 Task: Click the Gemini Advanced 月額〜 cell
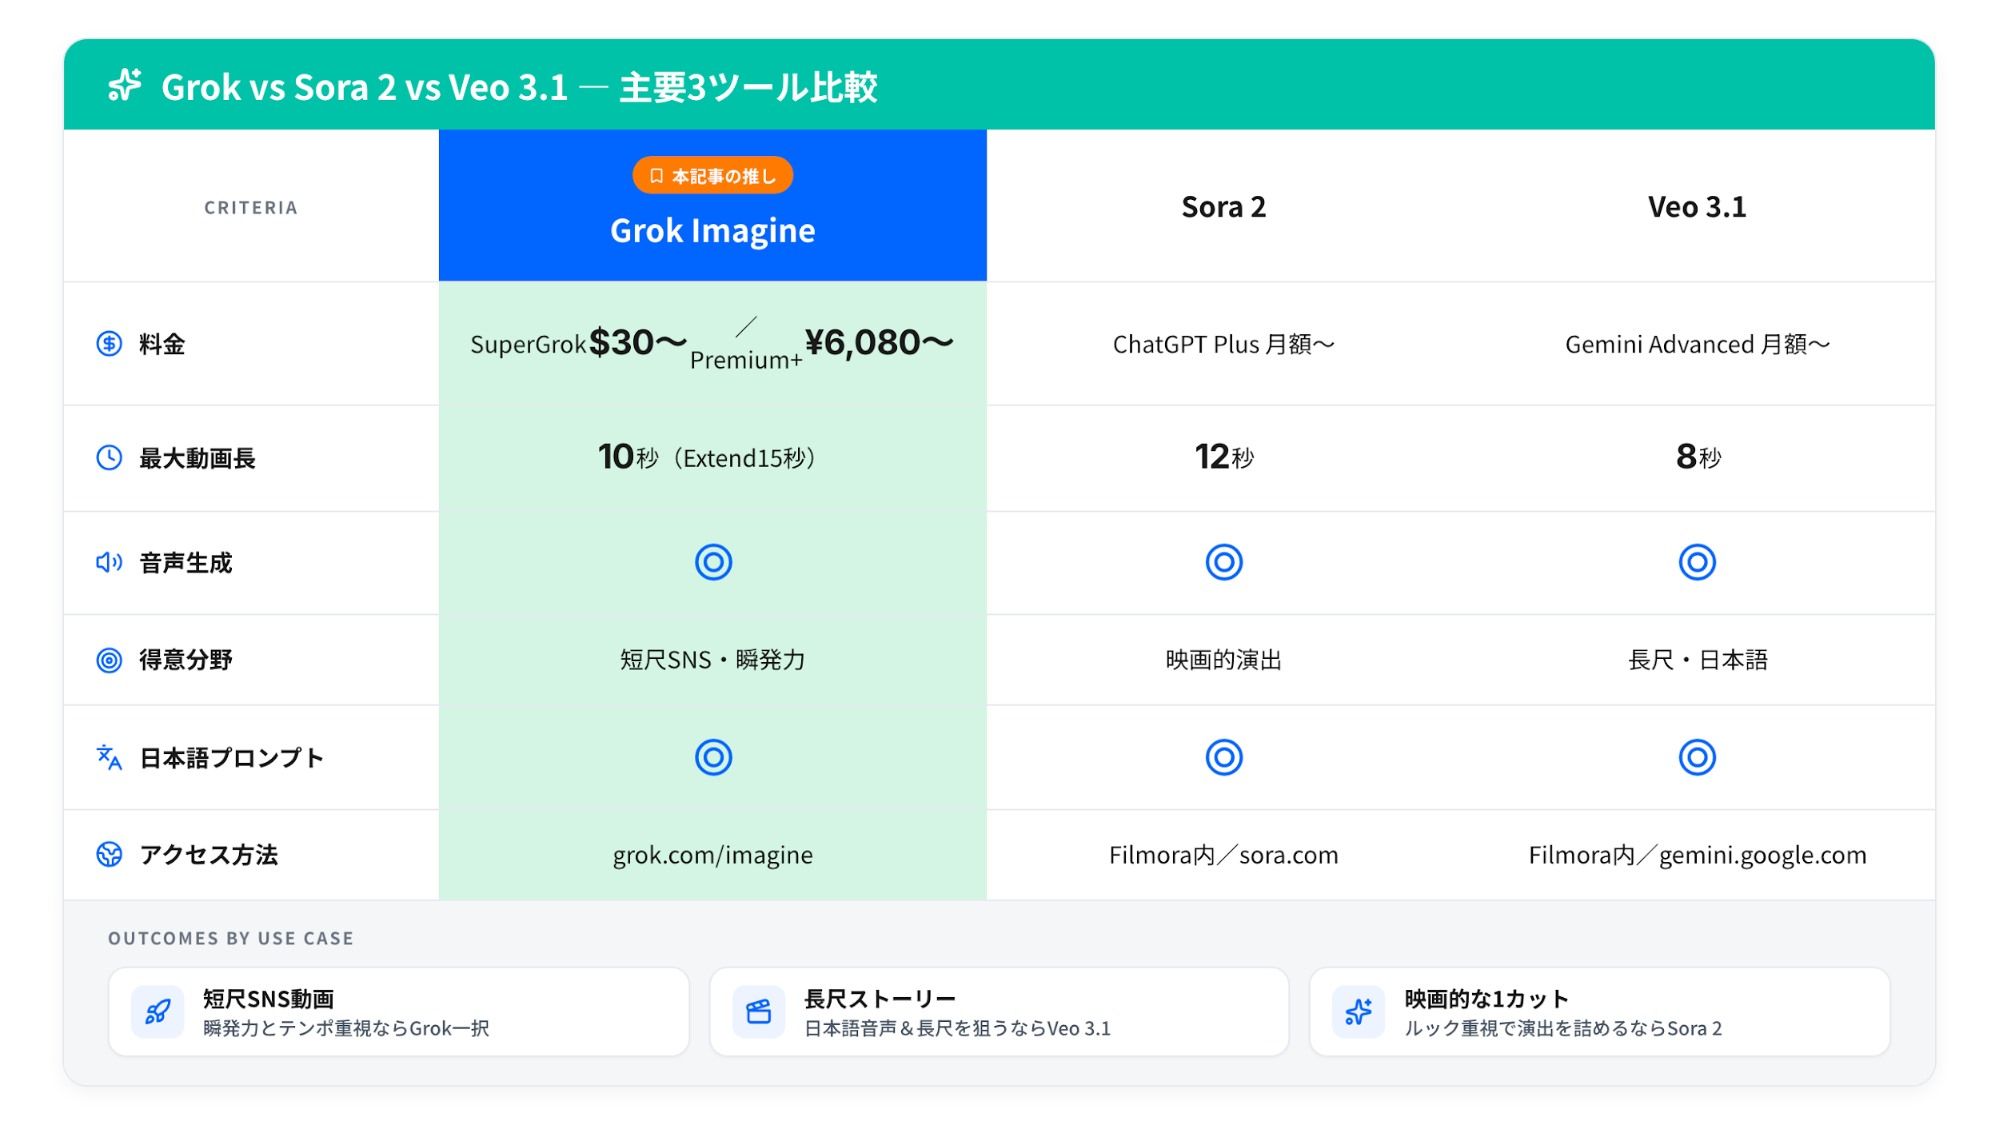[x=1697, y=344]
